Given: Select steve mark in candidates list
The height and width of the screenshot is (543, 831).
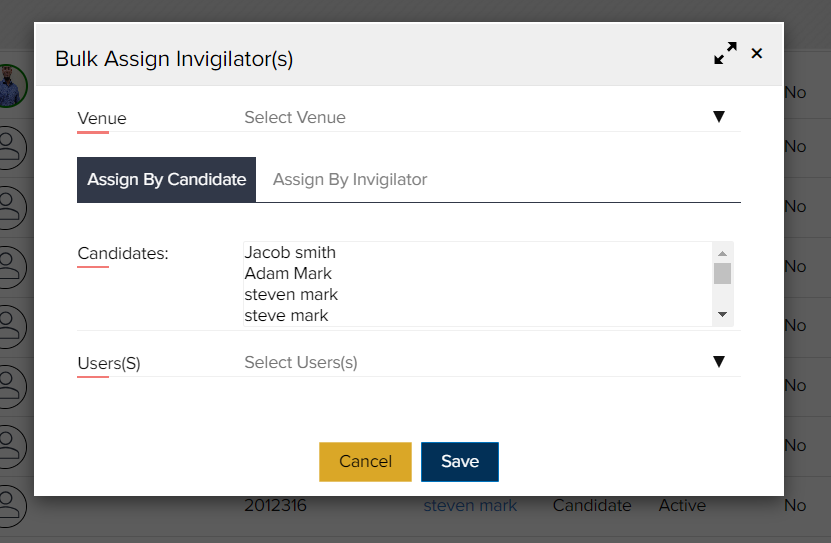Looking at the screenshot, I should (x=286, y=316).
